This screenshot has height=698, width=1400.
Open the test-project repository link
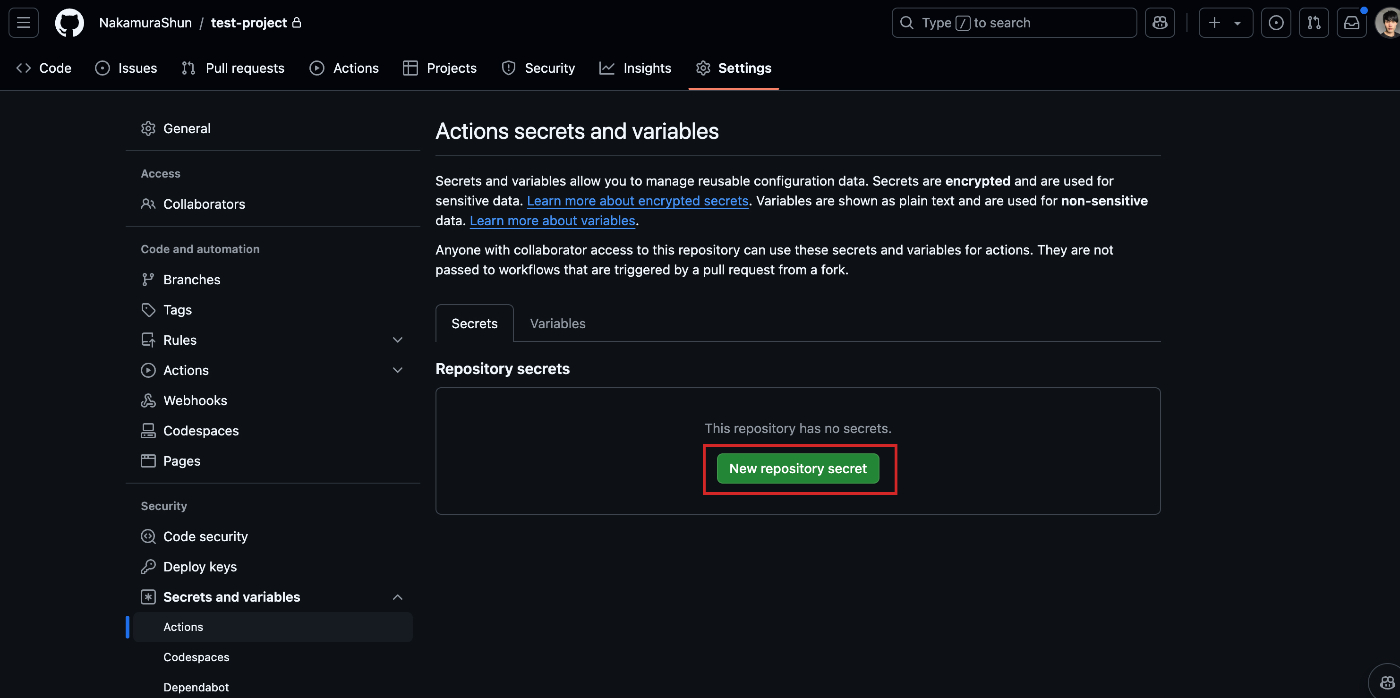click(249, 22)
